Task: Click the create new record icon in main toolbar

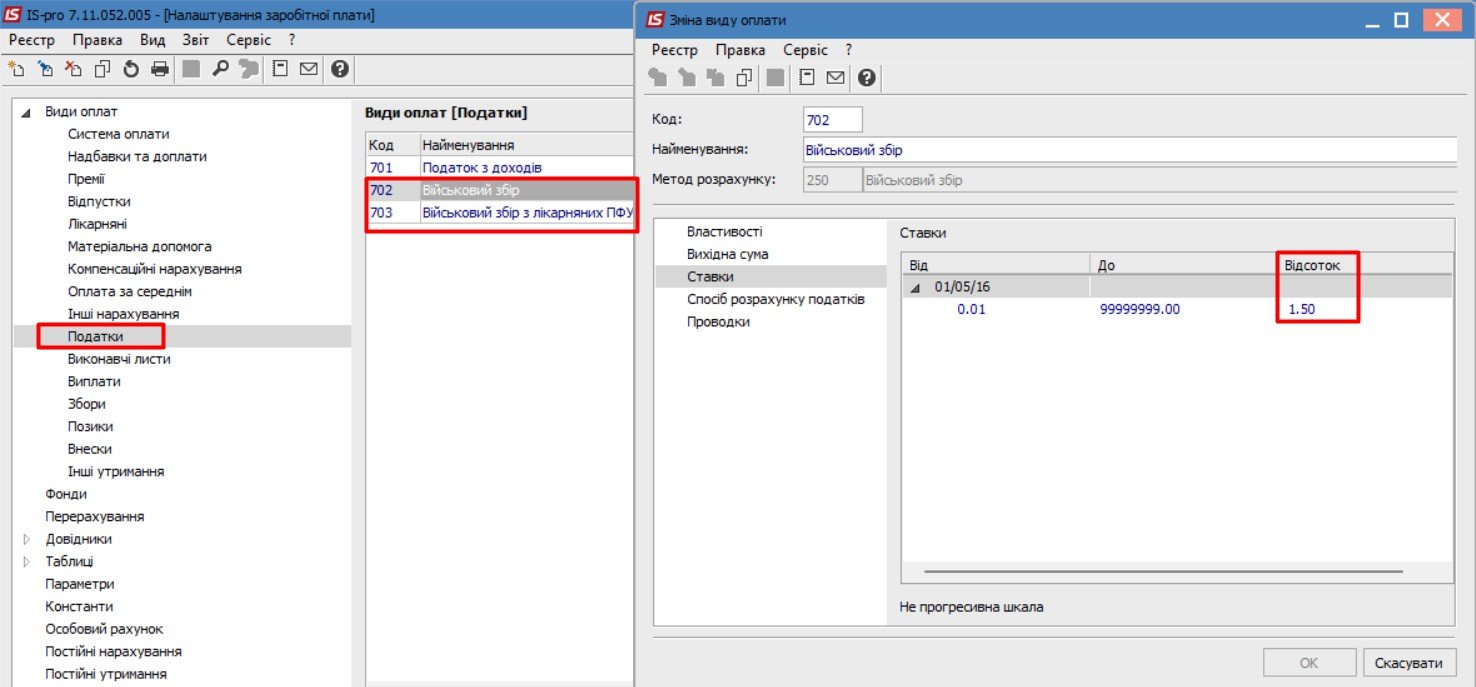Action: coord(16,69)
